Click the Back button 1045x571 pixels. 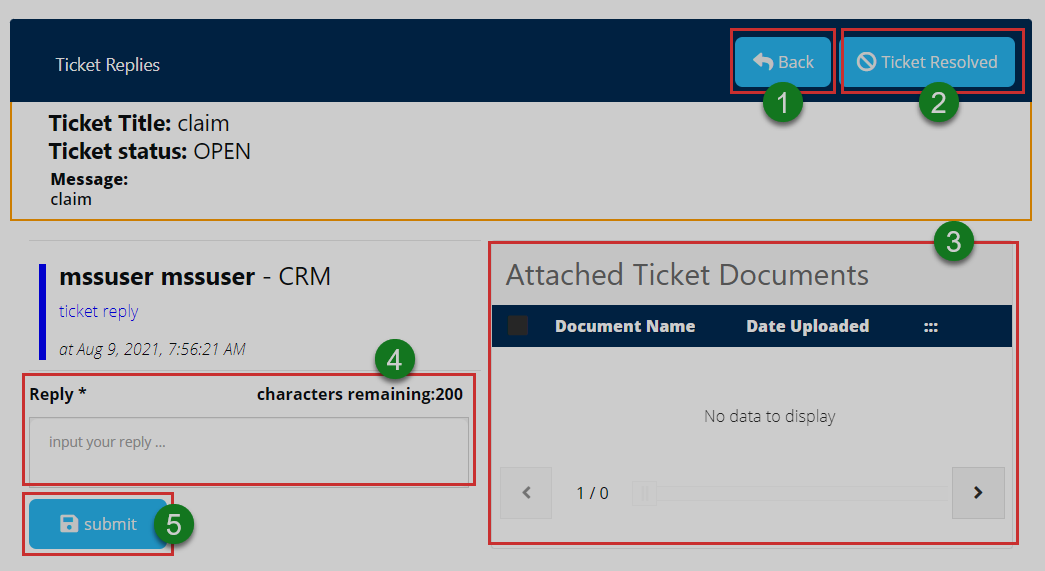point(783,62)
